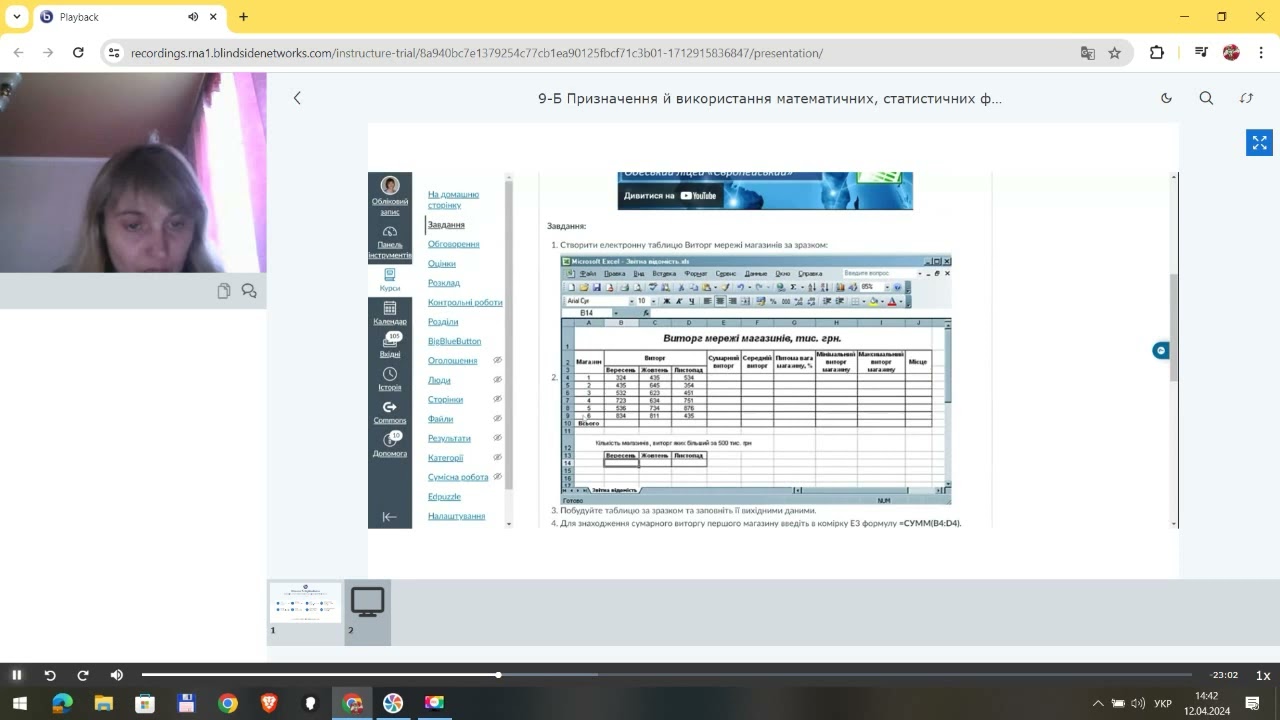Mute the playback volume speaker icon

(117, 675)
